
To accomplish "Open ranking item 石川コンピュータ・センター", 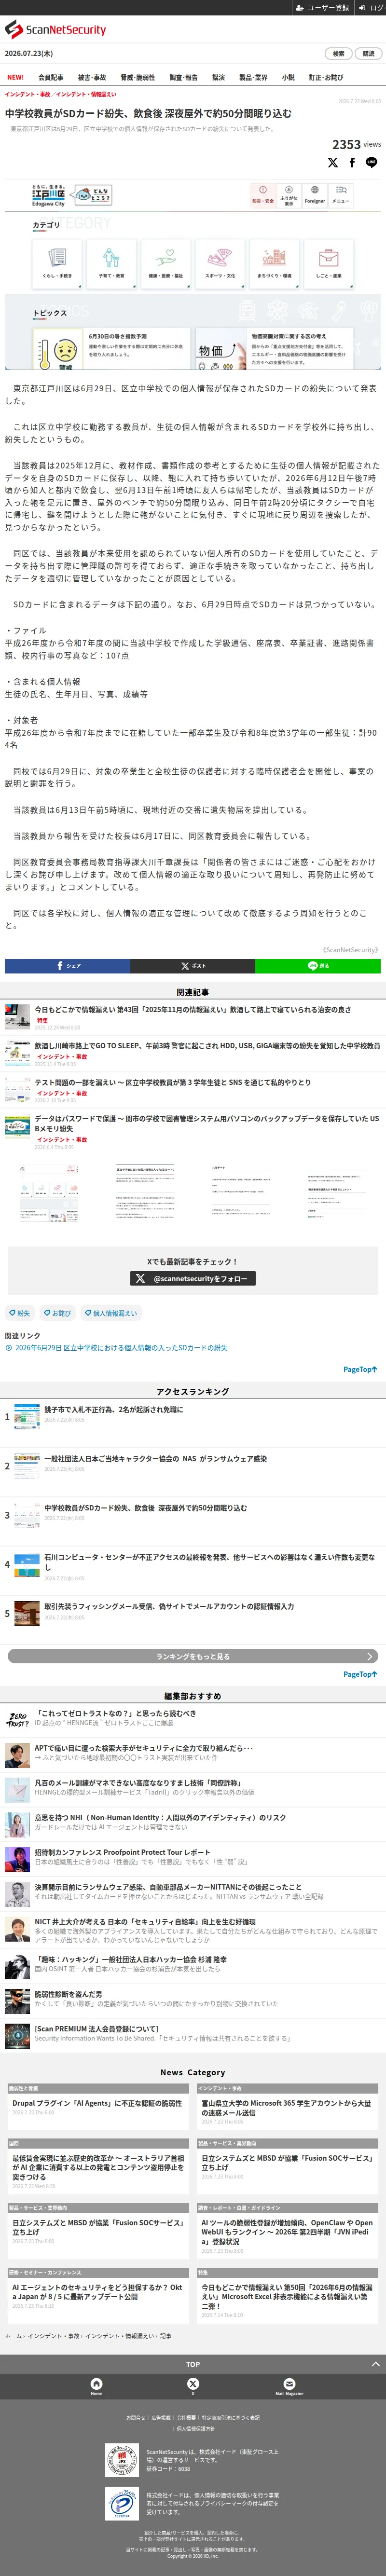I will point(209,1562).
